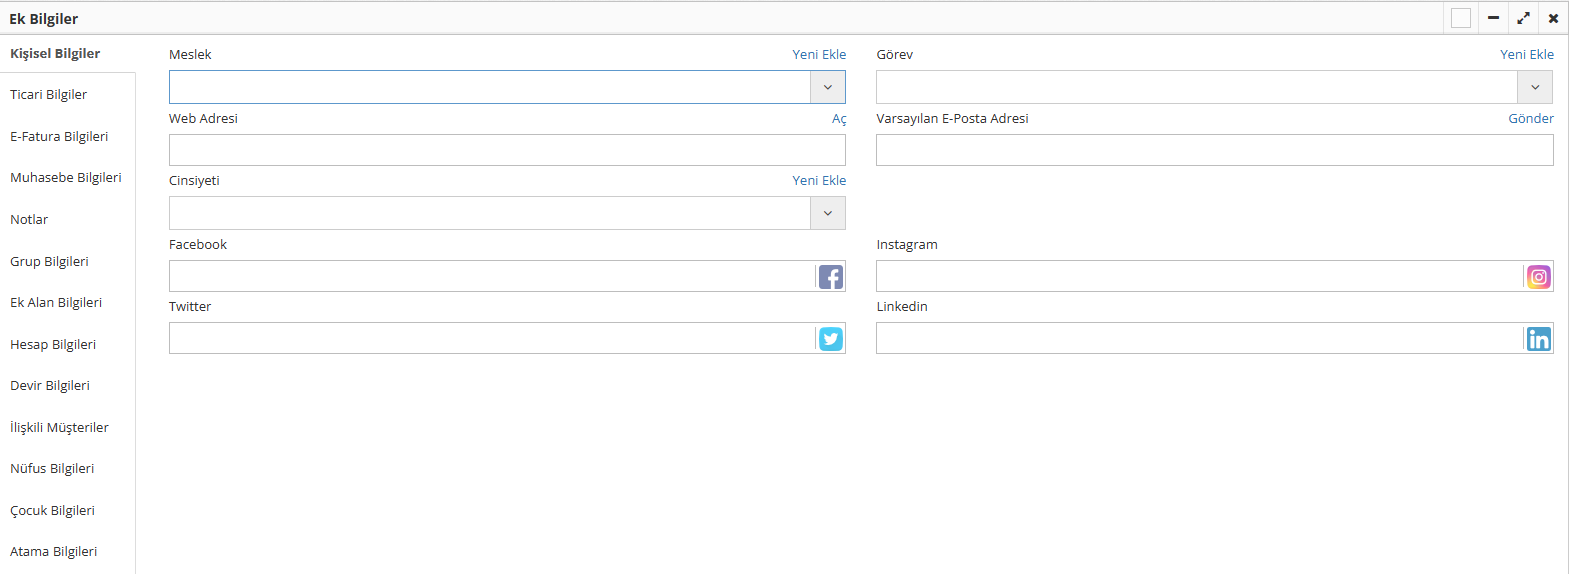Expand the panel with fullscreen arrows icon
Viewport: 1569px width, 574px height.
click(1523, 18)
